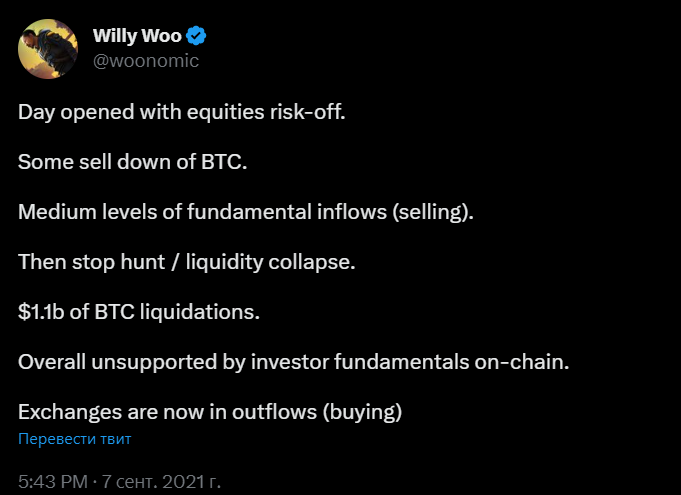
Task: Click the line "Some sell down of BTC."
Action: (x=132, y=161)
